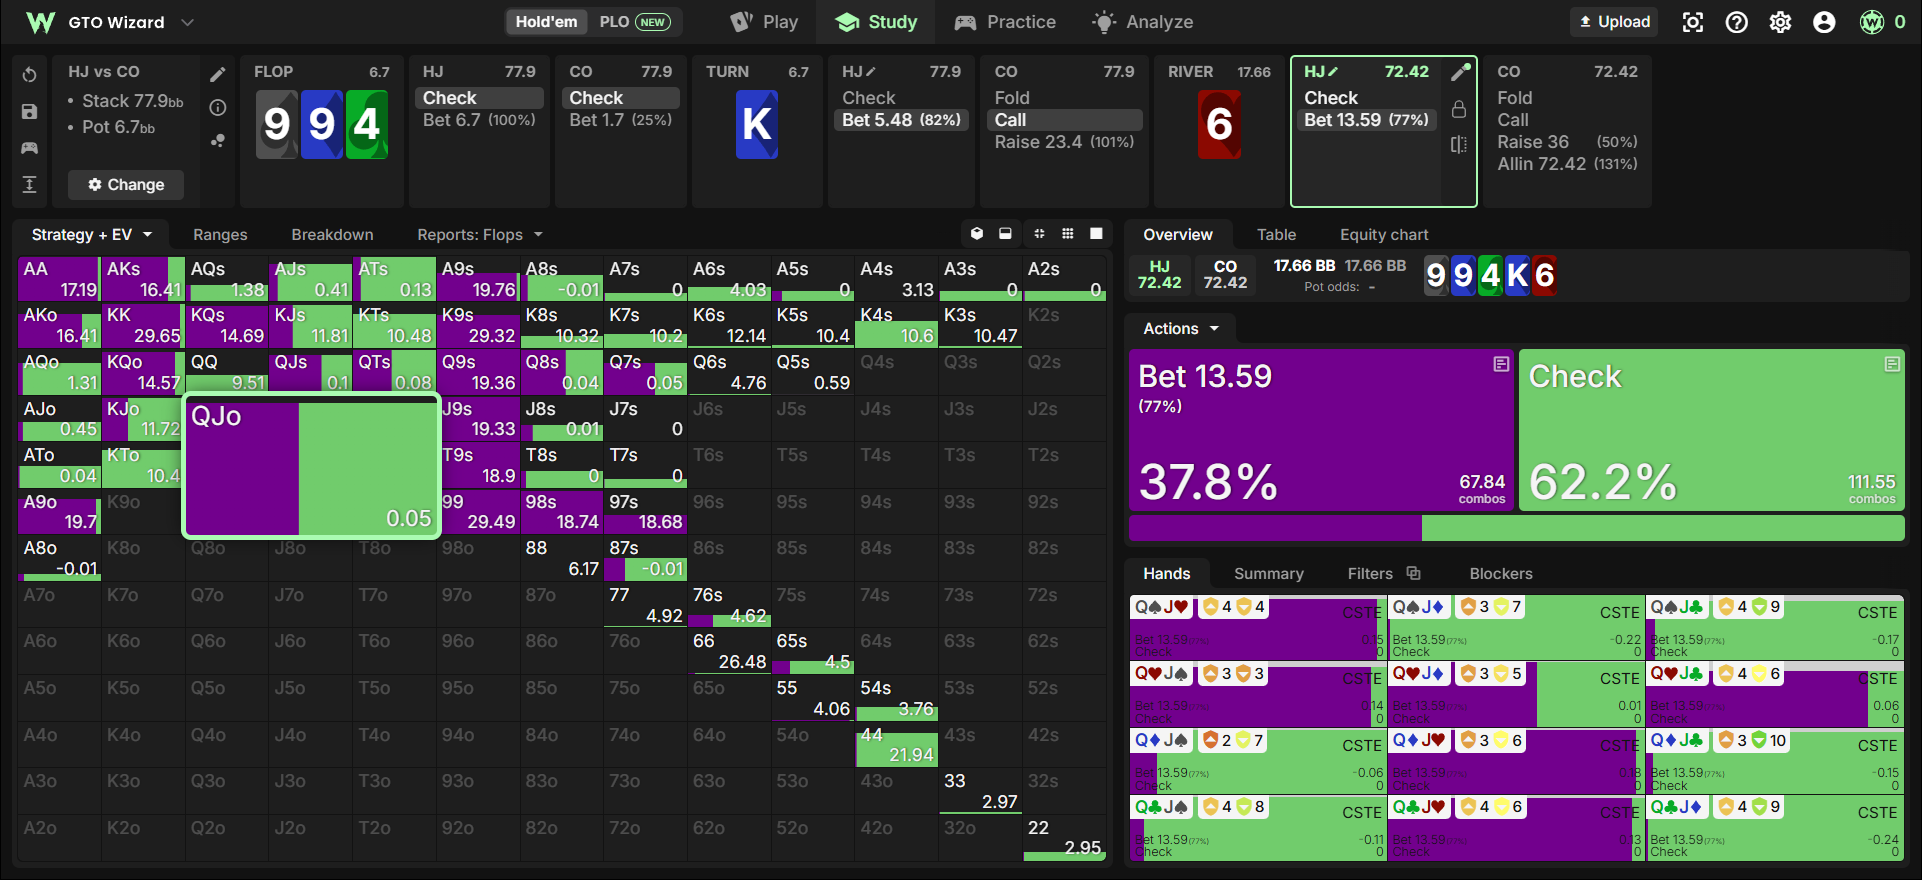The image size is (1922, 880).
Task: Select Allin 72.42 on river CO card
Action: click(1567, 164)
